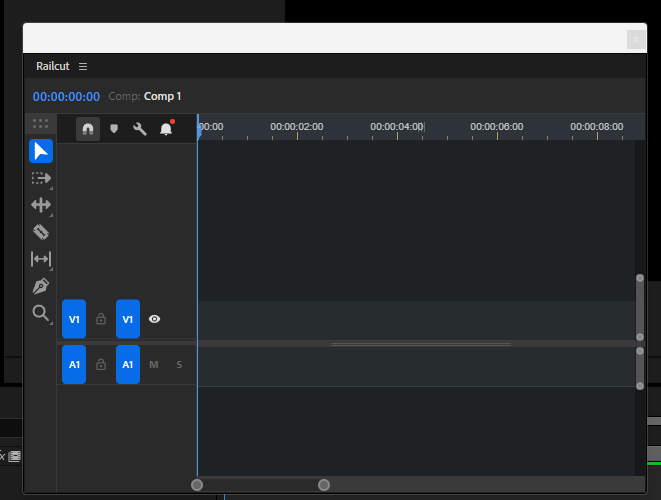The width and height of the screenshot is (661, 500).
Task: Click the Comp 1 sequence name
Action: [x=162, y=96]
